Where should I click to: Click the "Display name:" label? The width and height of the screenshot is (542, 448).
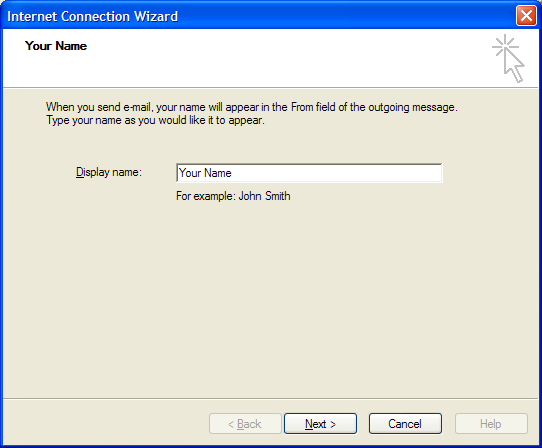pyautogui.click(x=109, y=172)
